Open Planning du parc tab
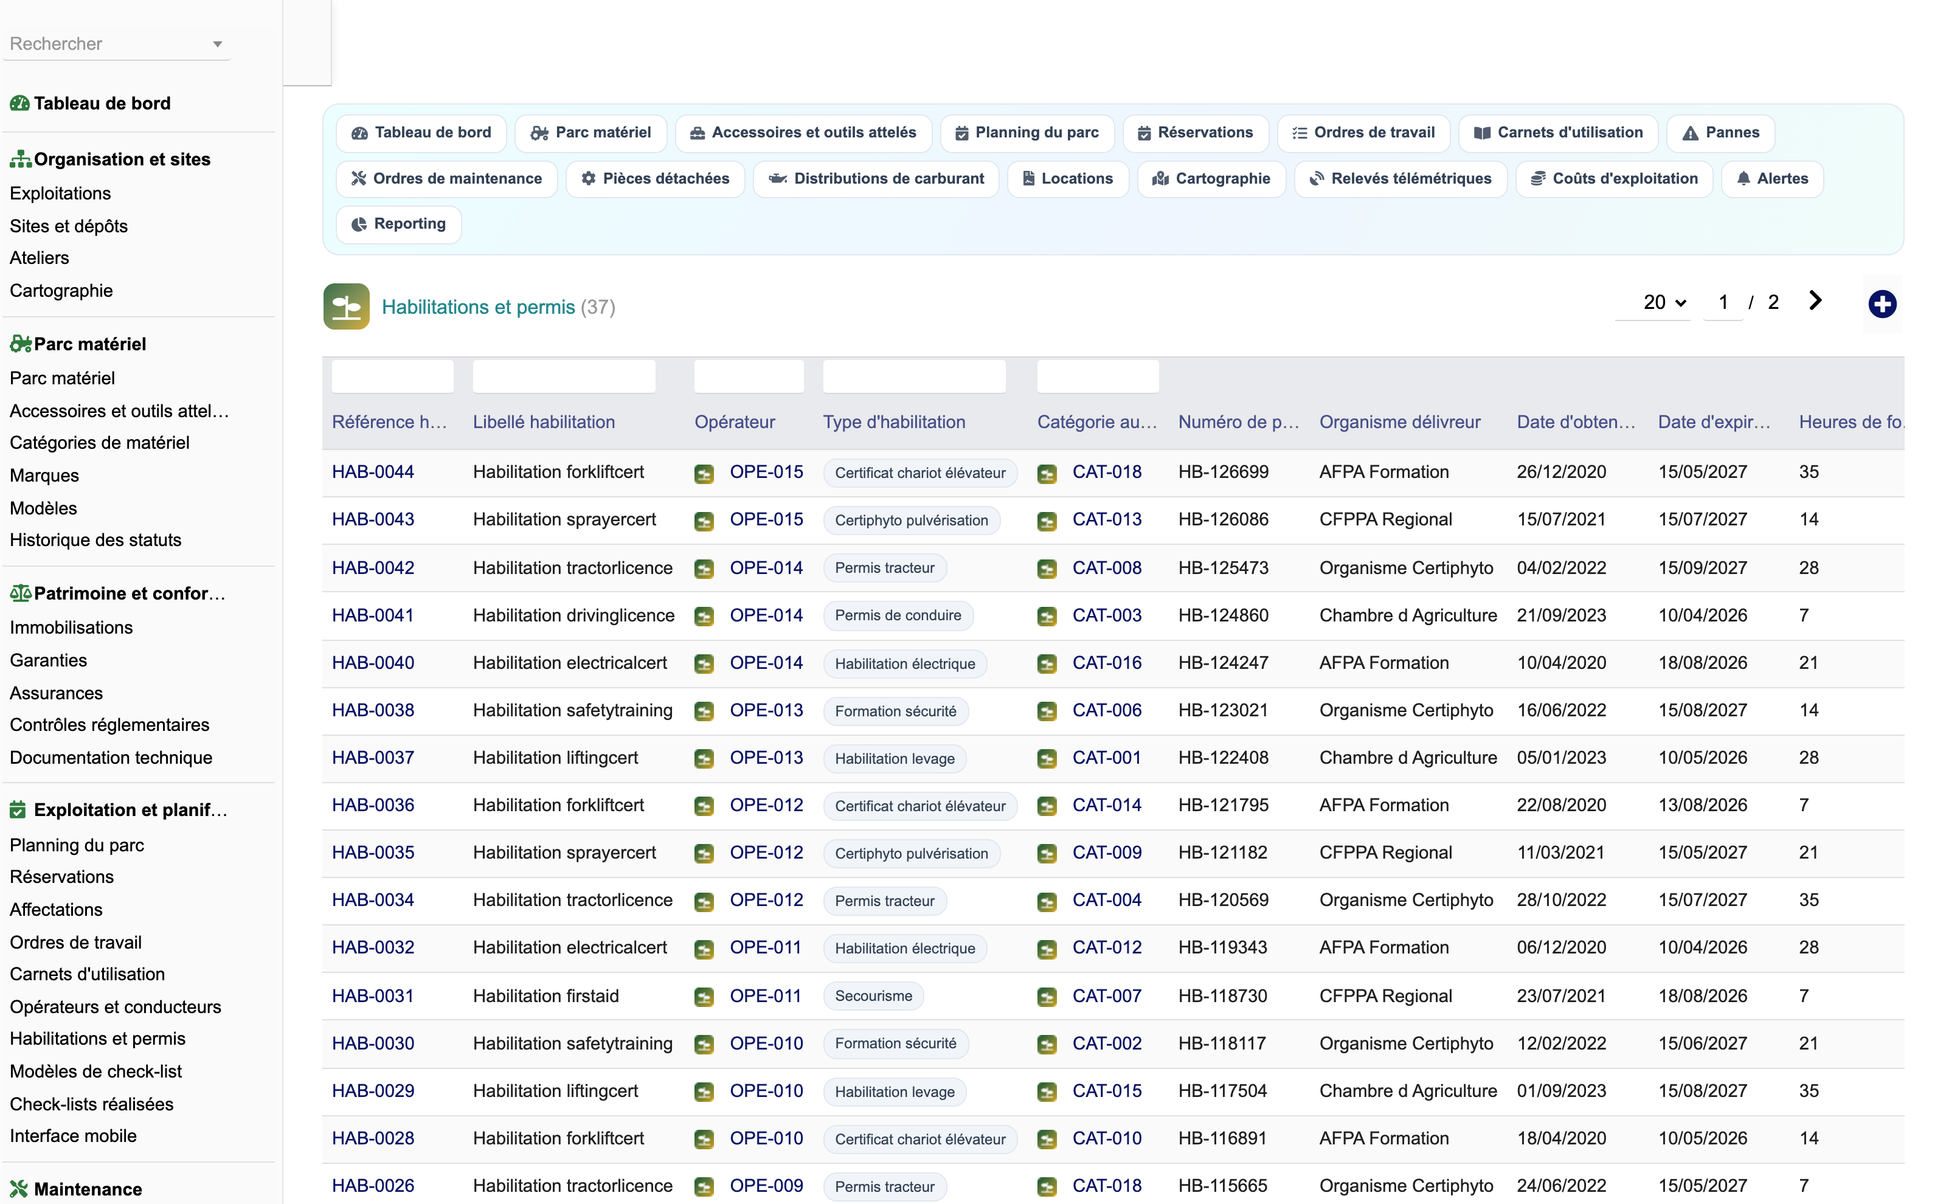This screenshot has width=1946, height=1204. tap(1027, 133)
